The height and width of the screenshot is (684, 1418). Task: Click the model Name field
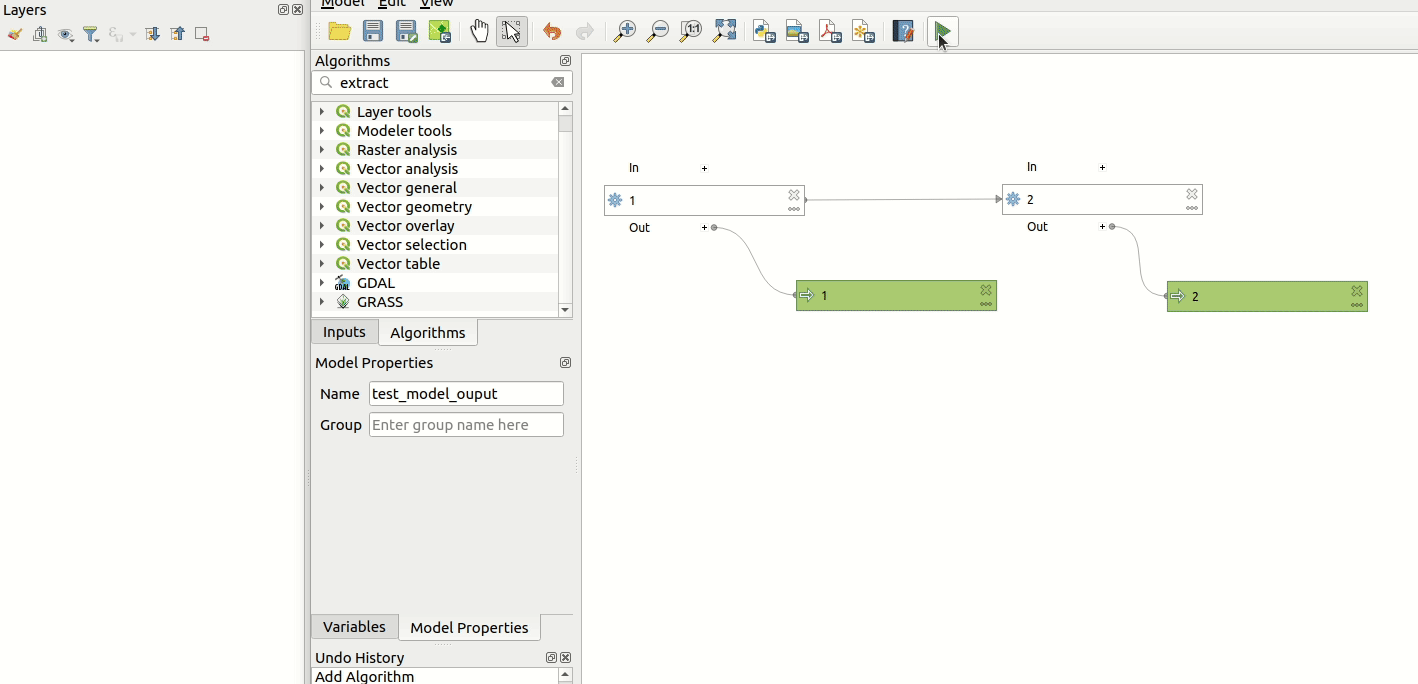[466, 394]
